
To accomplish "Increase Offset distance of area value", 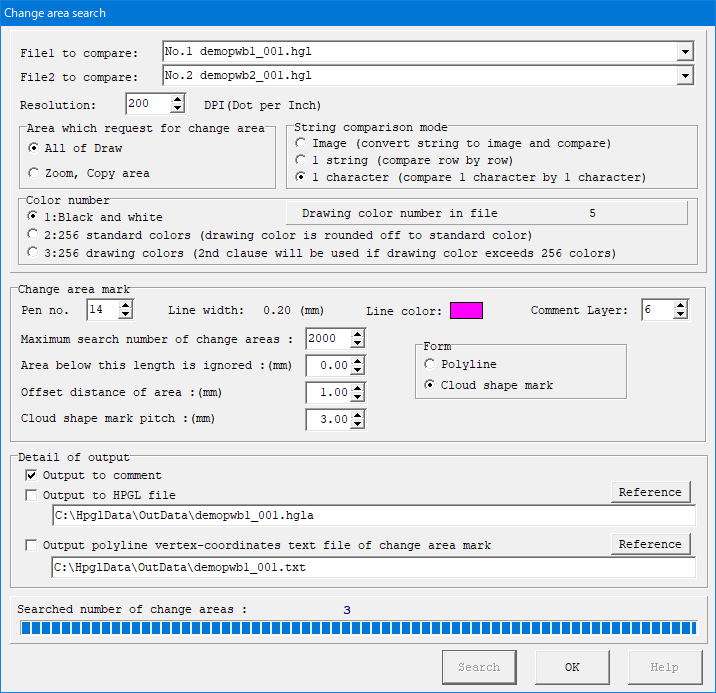I will click(x=358, y=388).
